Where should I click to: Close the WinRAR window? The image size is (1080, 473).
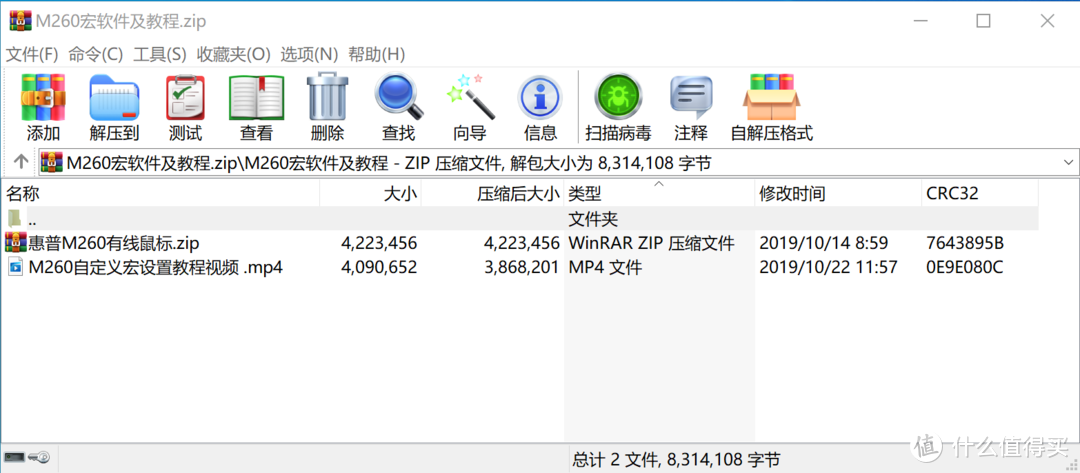coord(1047,21)
